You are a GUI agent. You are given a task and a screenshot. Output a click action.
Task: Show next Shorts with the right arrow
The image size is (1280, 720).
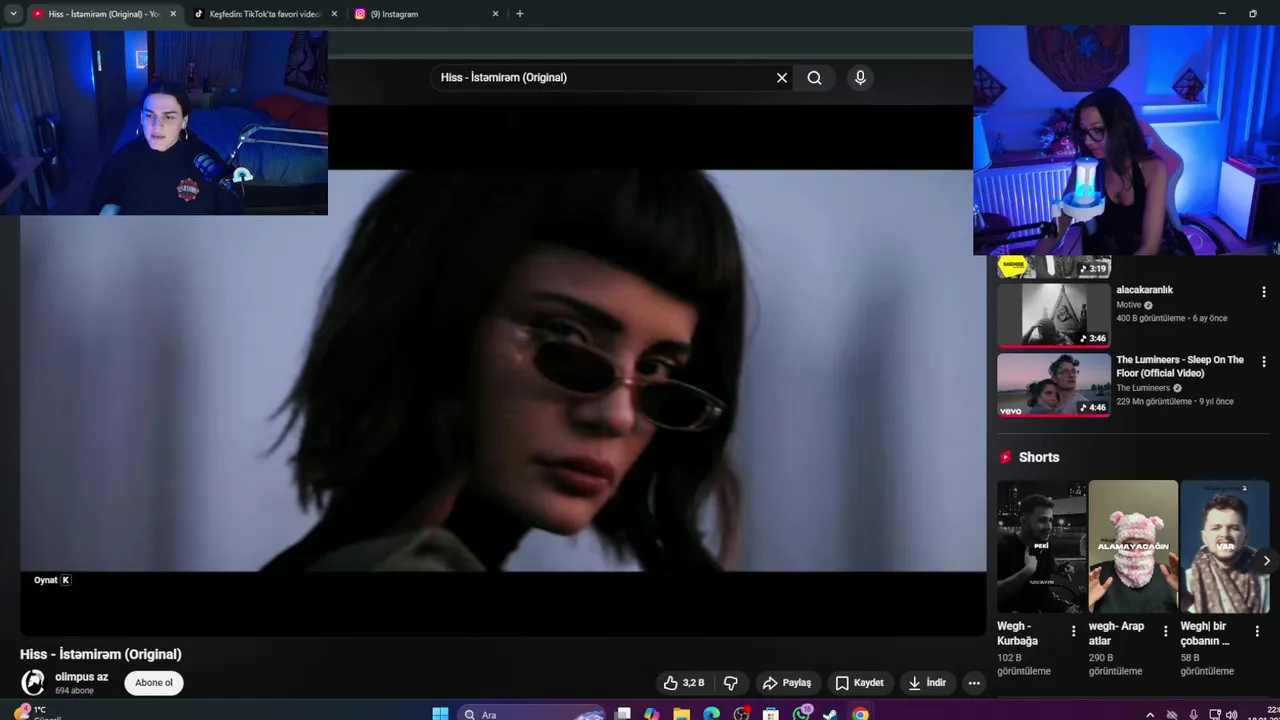coord(1266,561)
